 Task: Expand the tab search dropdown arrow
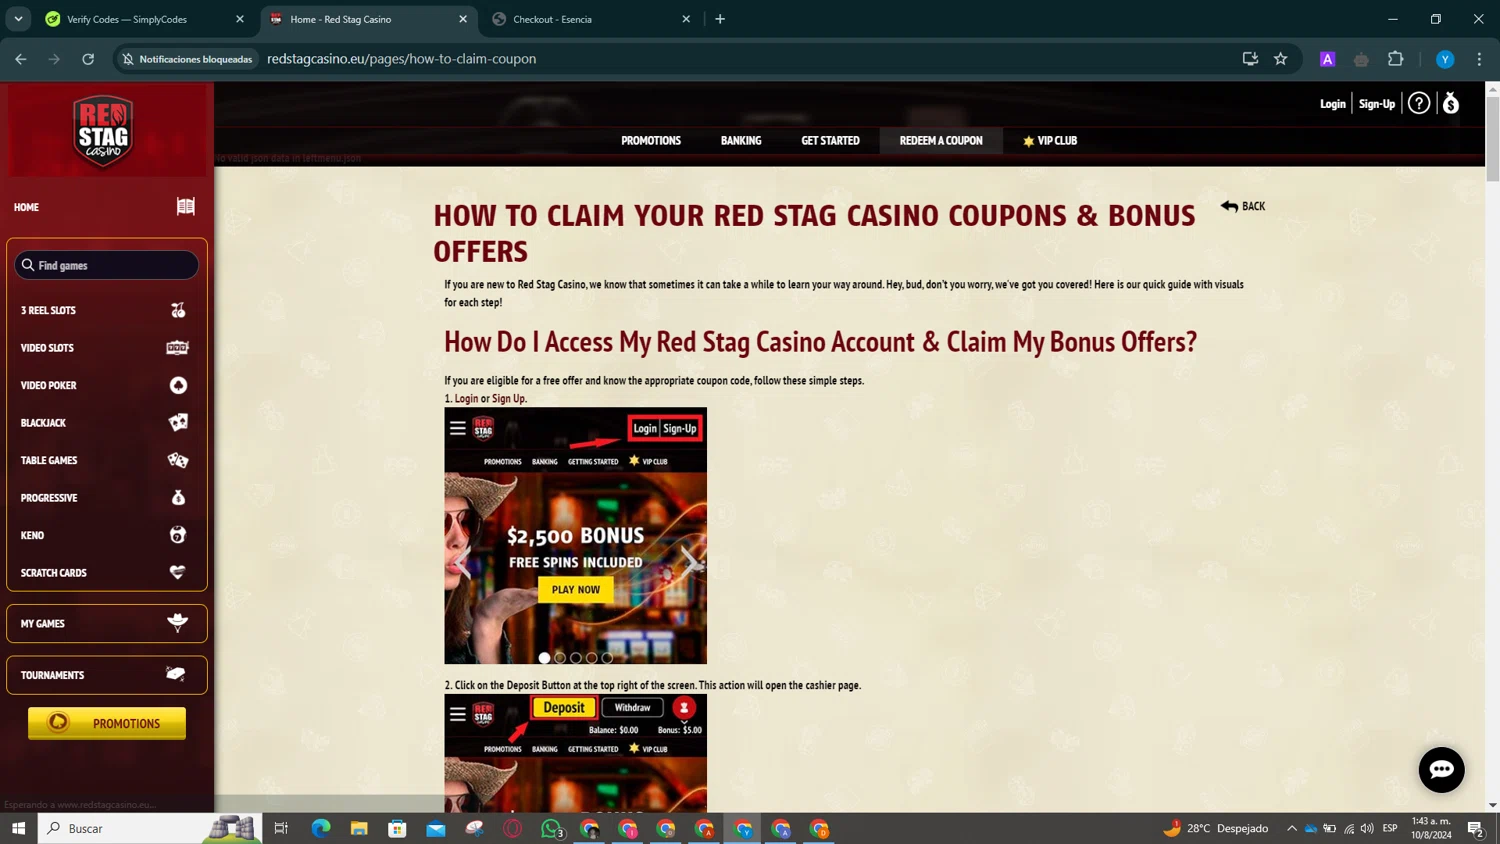tap(18, 19)
